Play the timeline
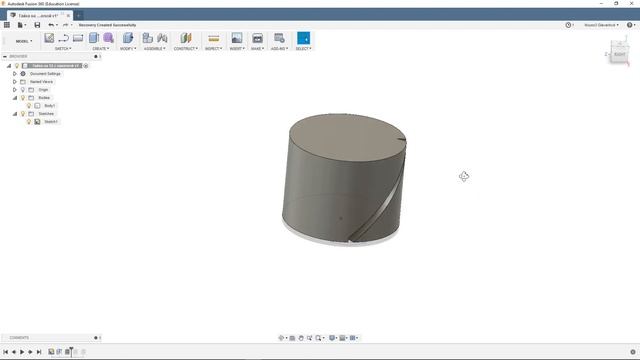The image size is (640, 360). (x=22, y=352)
